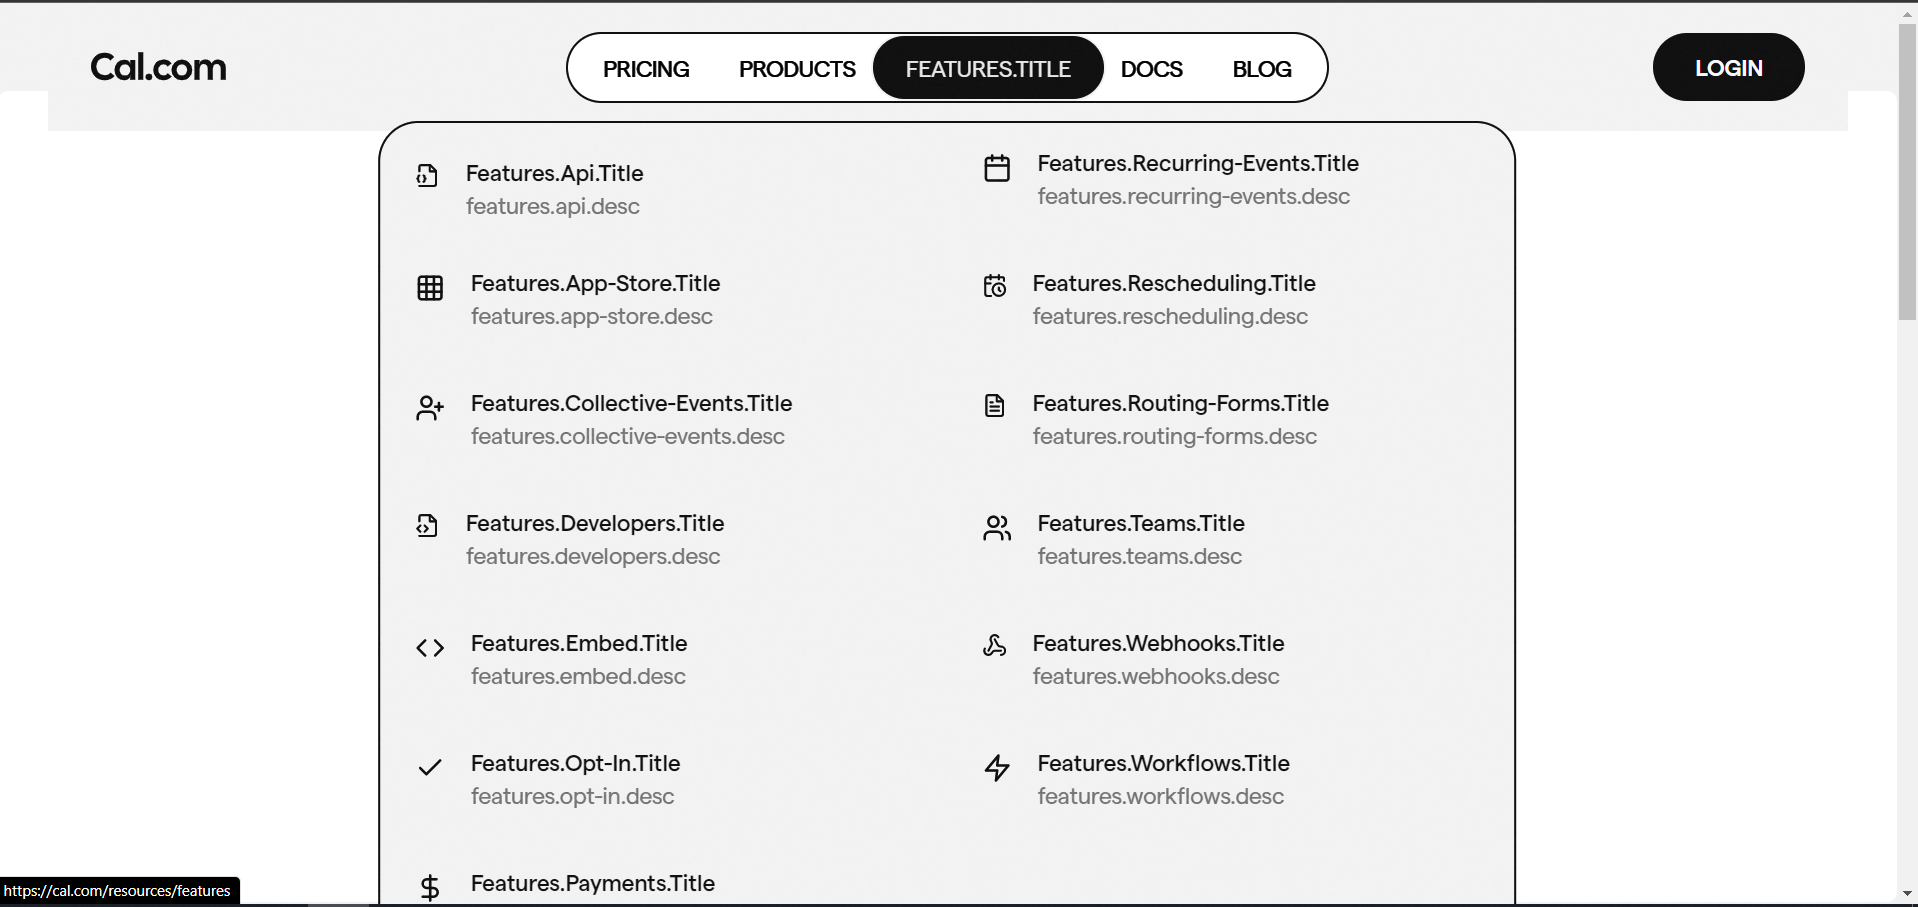Select the Routing Forms document icon
1918x907 pixels.
[x=994, y=406]
